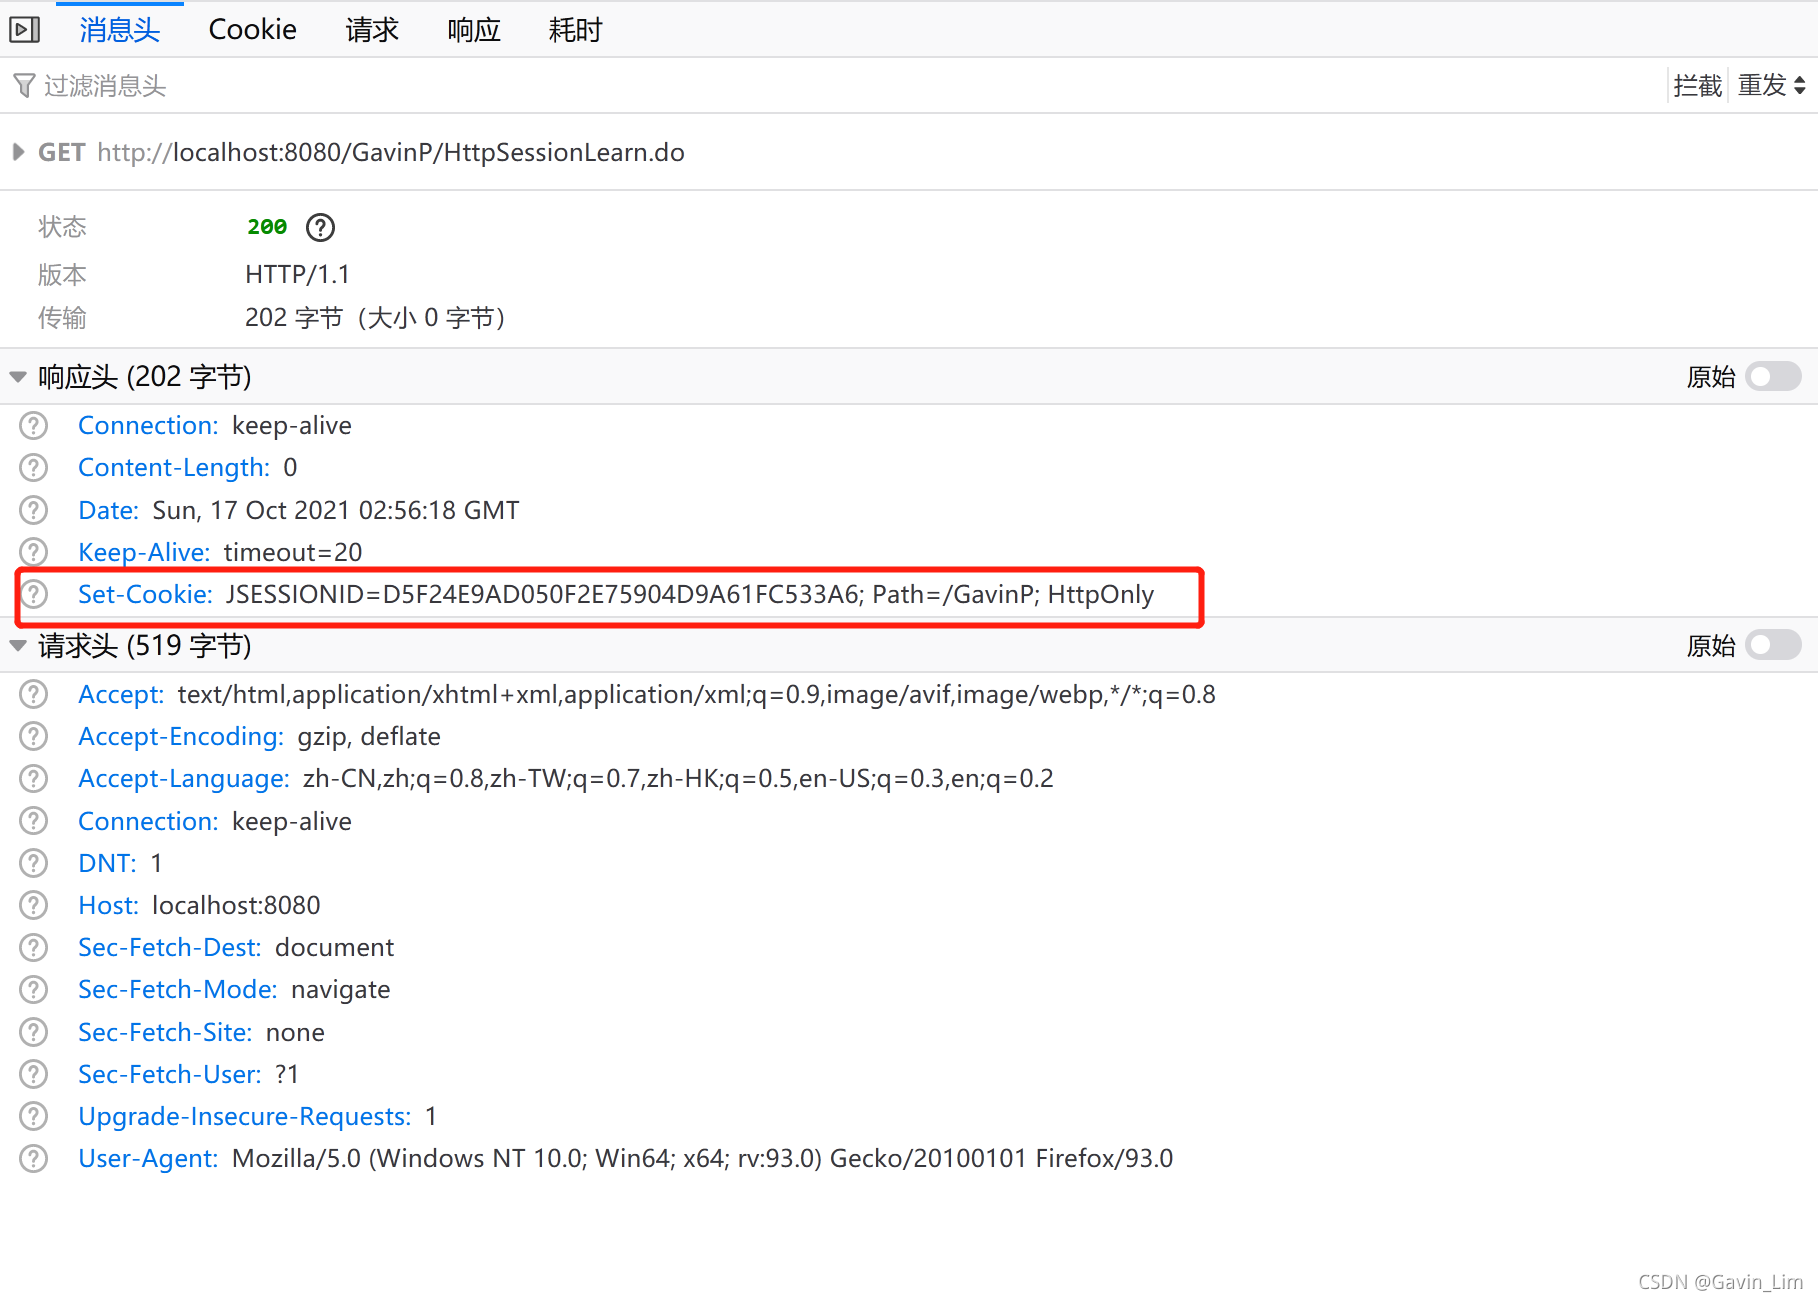
Task: Click help icon beside Host header
Action: click(34, 906)
